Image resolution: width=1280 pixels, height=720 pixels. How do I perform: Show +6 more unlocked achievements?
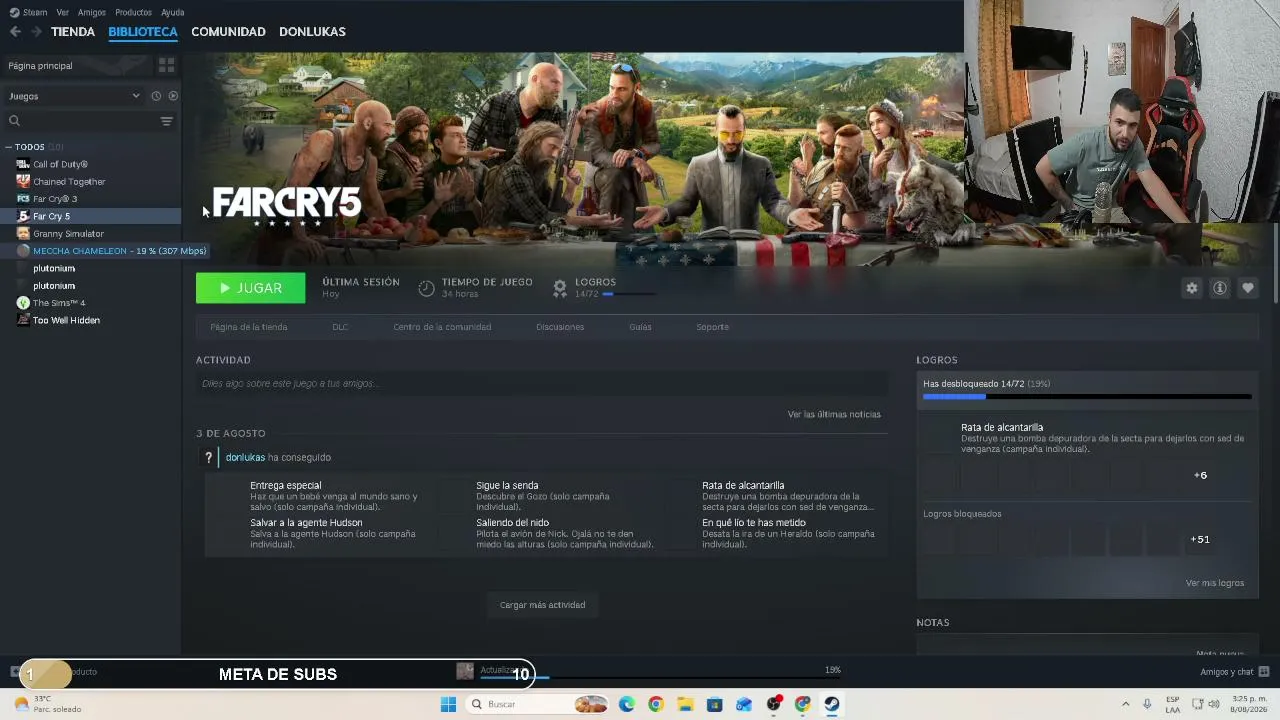pyautogui.click(x=1200, y=475)
